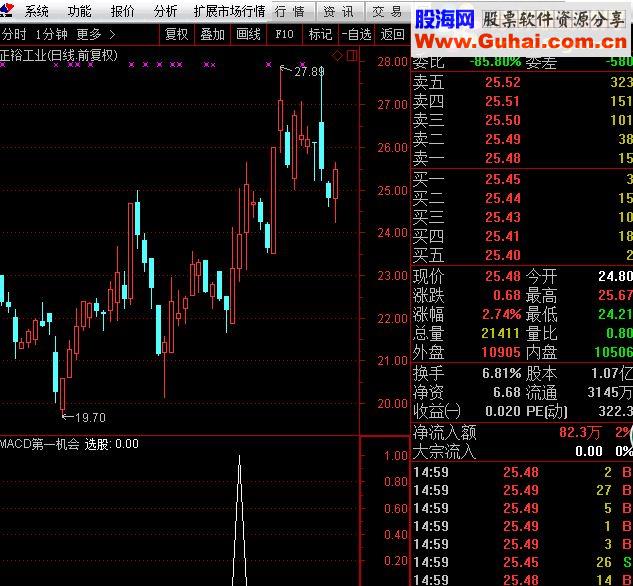Click the 28.00 price axis label
Image resolution: width=633 pixels, height=586 pixels.
click(392, 62)
